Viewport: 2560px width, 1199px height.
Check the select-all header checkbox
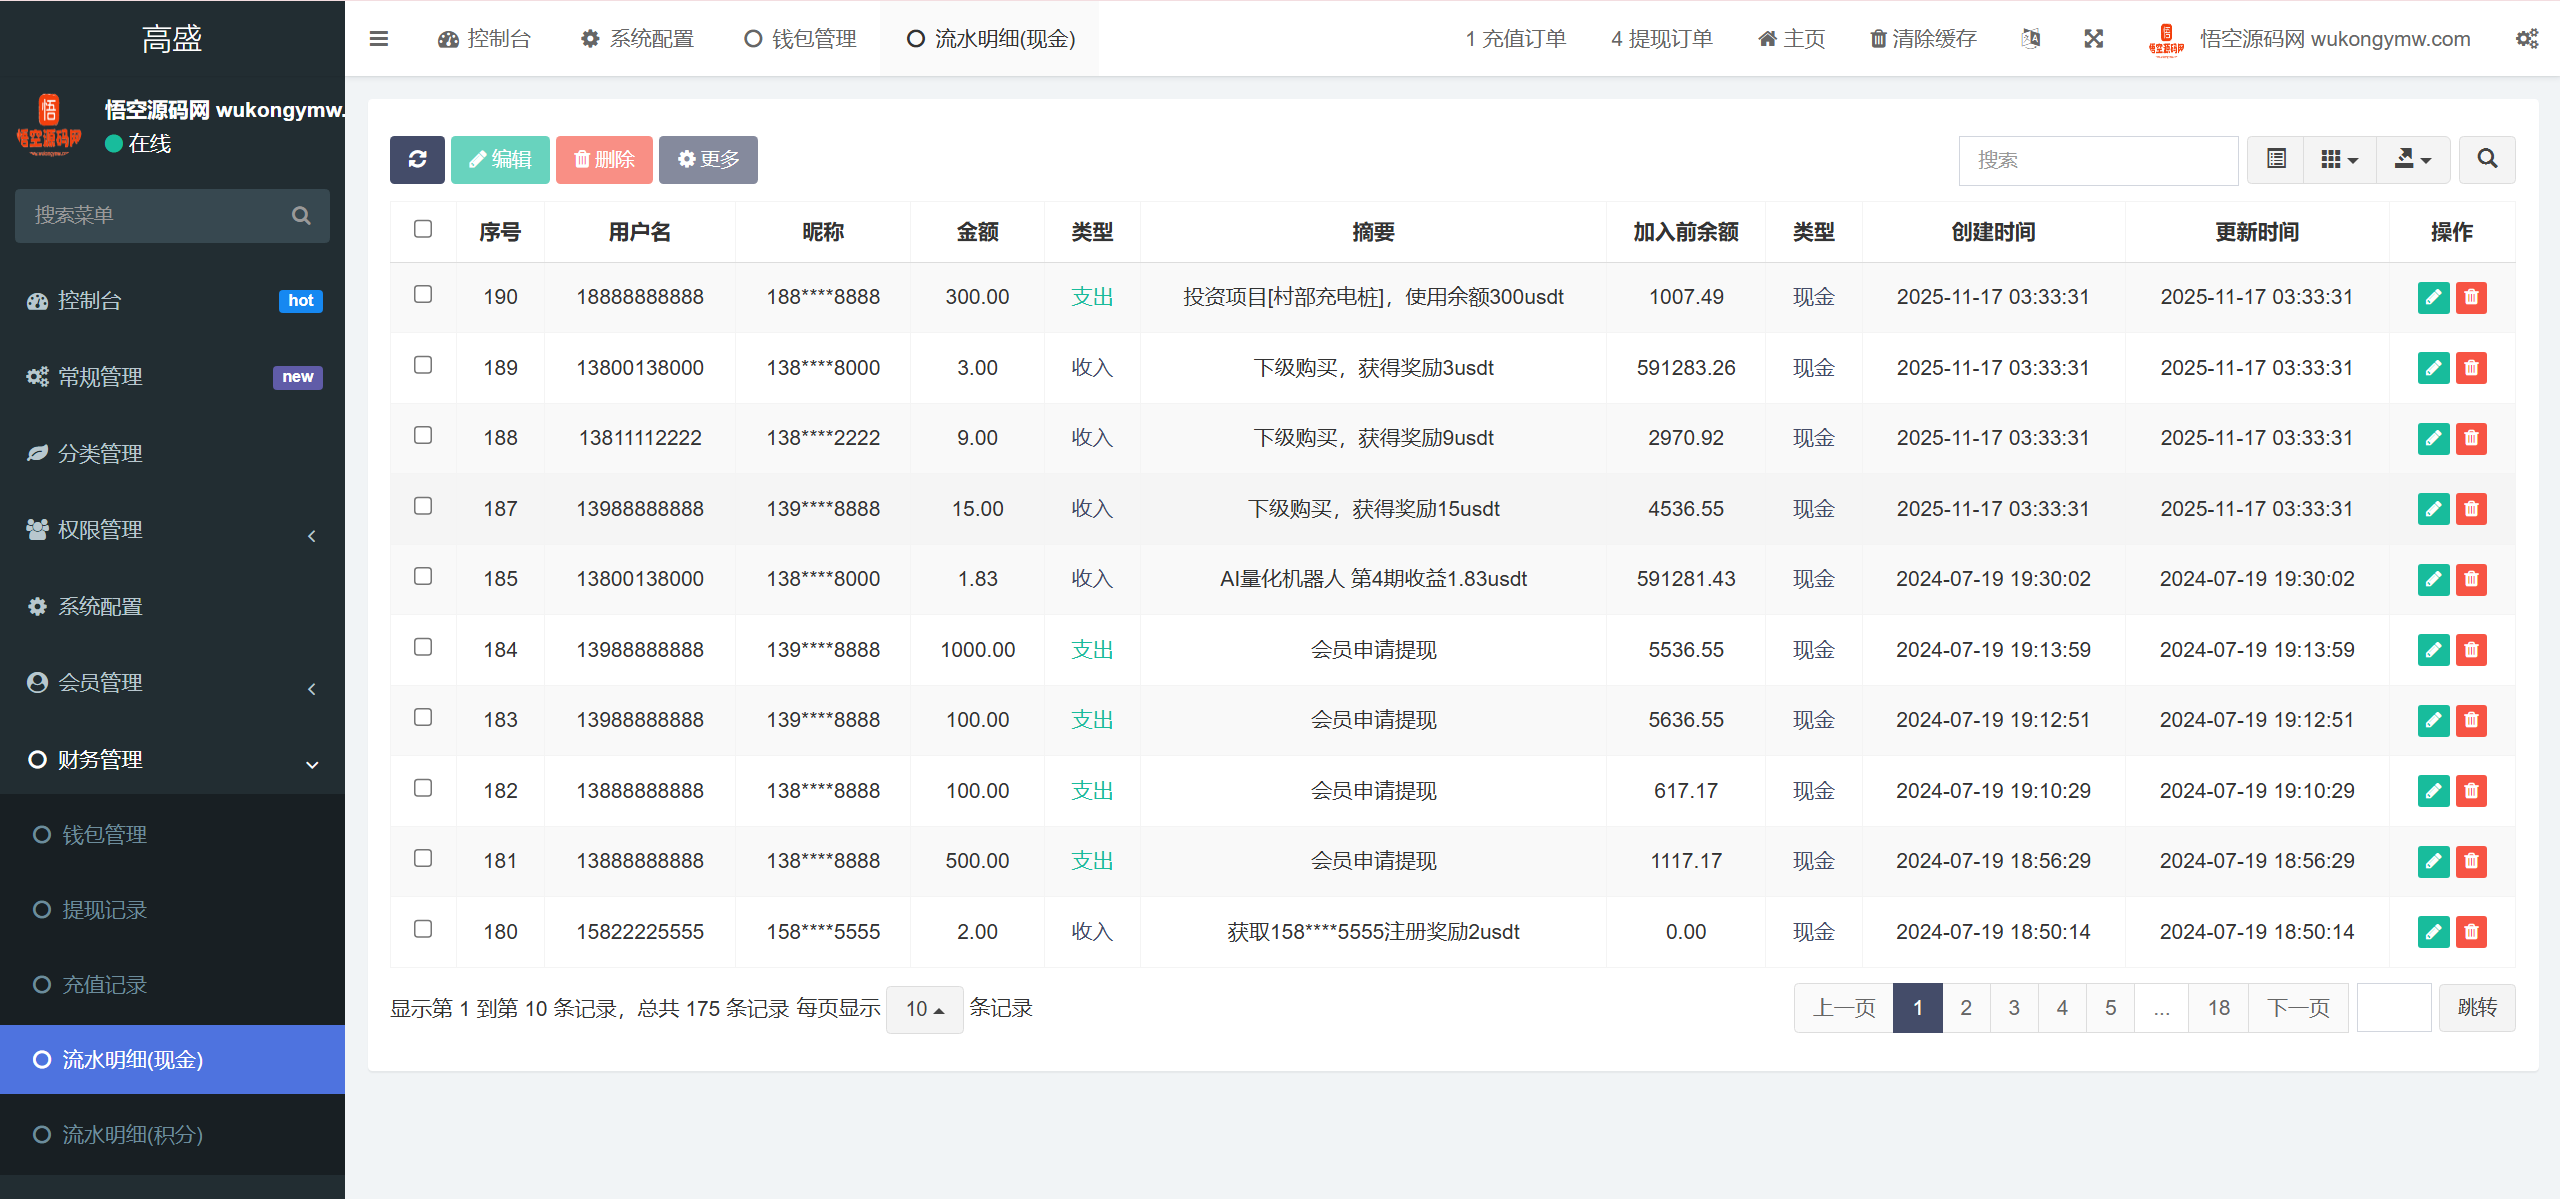tap(423, 229)
